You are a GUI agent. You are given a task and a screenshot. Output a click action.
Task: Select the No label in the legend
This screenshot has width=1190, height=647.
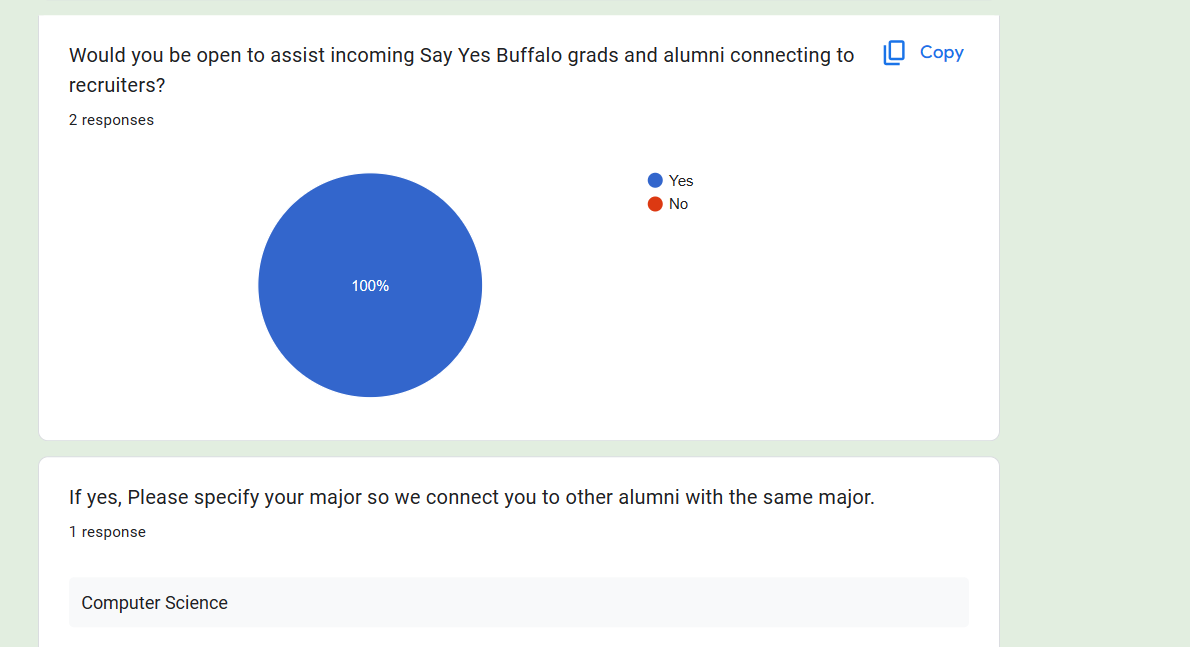click(x=680, y=204)
